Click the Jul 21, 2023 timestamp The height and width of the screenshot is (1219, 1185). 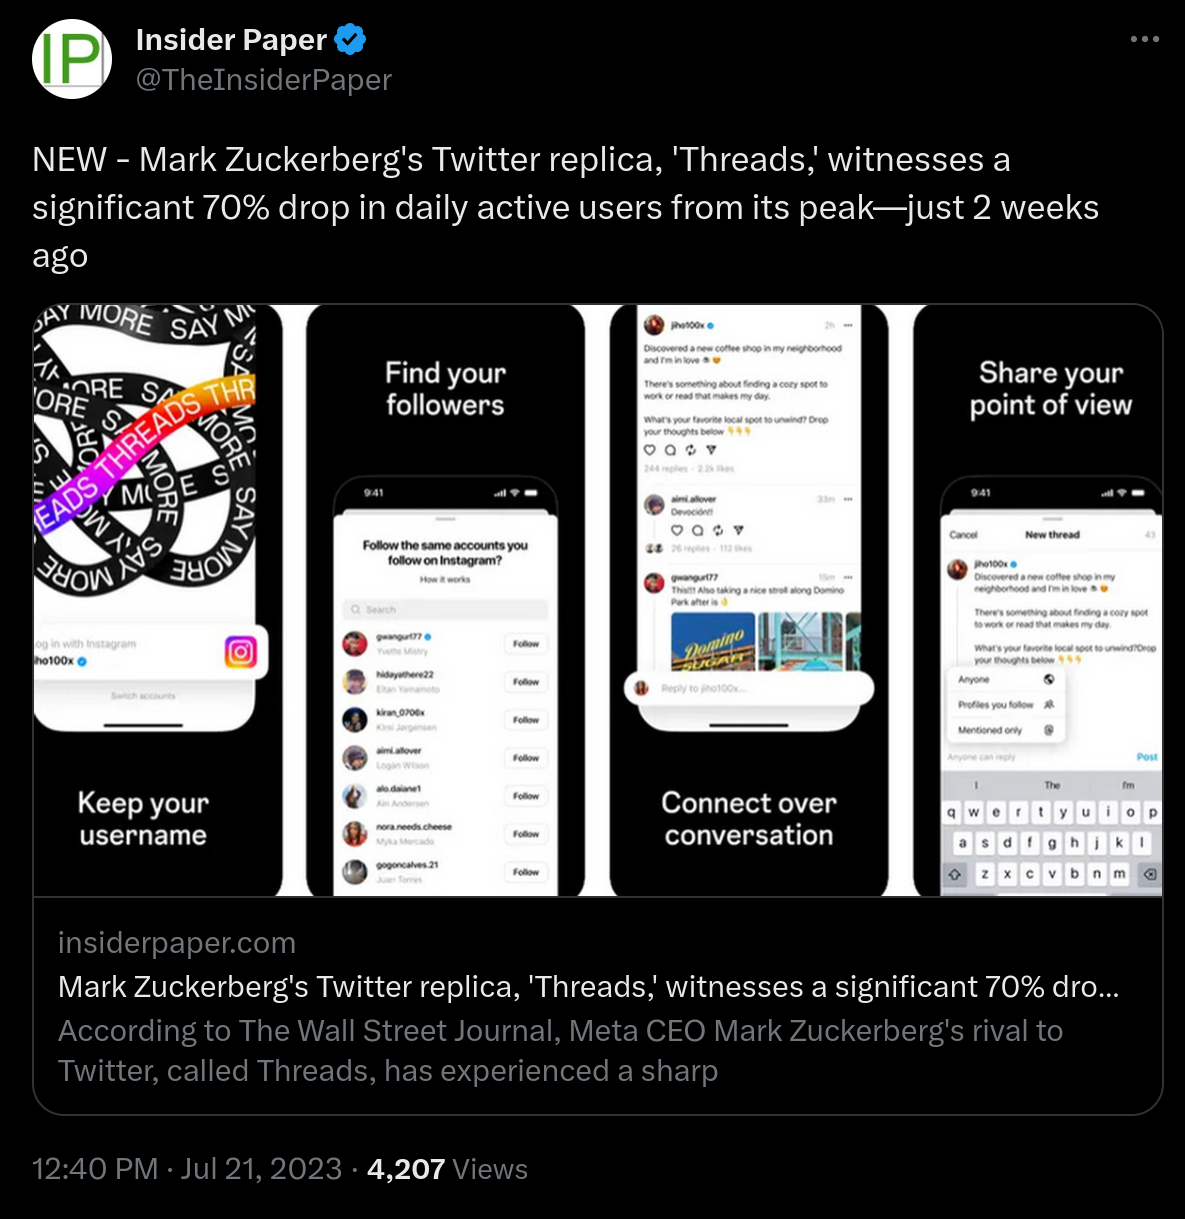(261, 1169)
